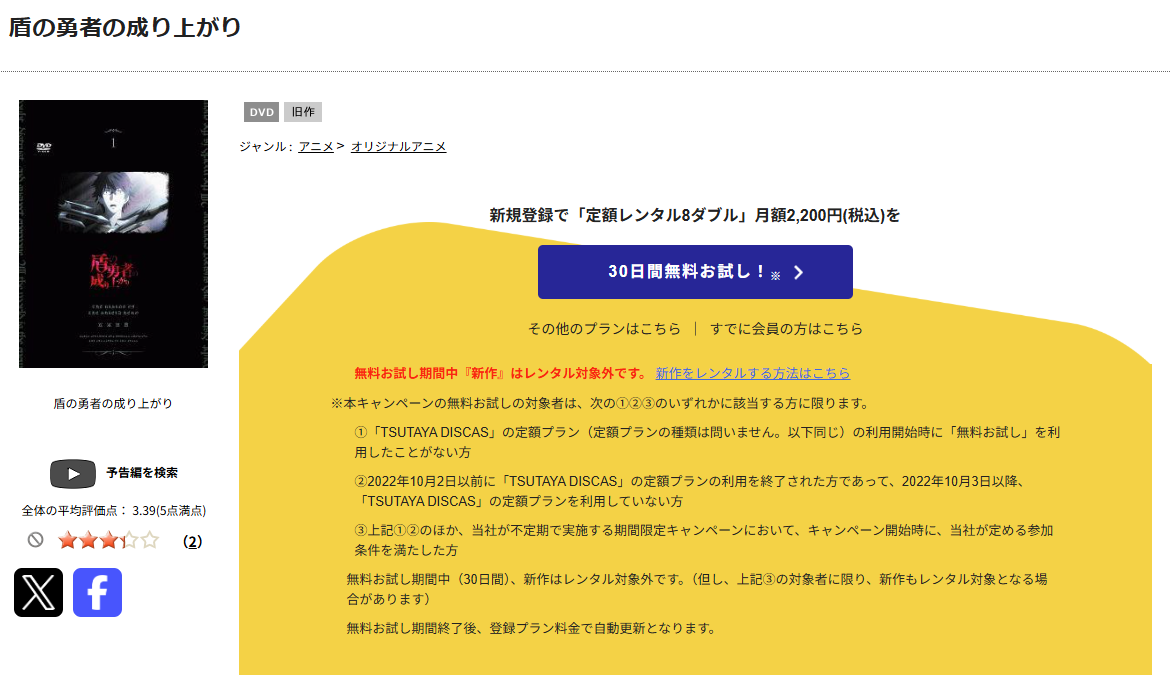The width and height of the screenshot is (1171, 687).
Task: Follow その他のプランはこちら link
Action: click(604, 329)
